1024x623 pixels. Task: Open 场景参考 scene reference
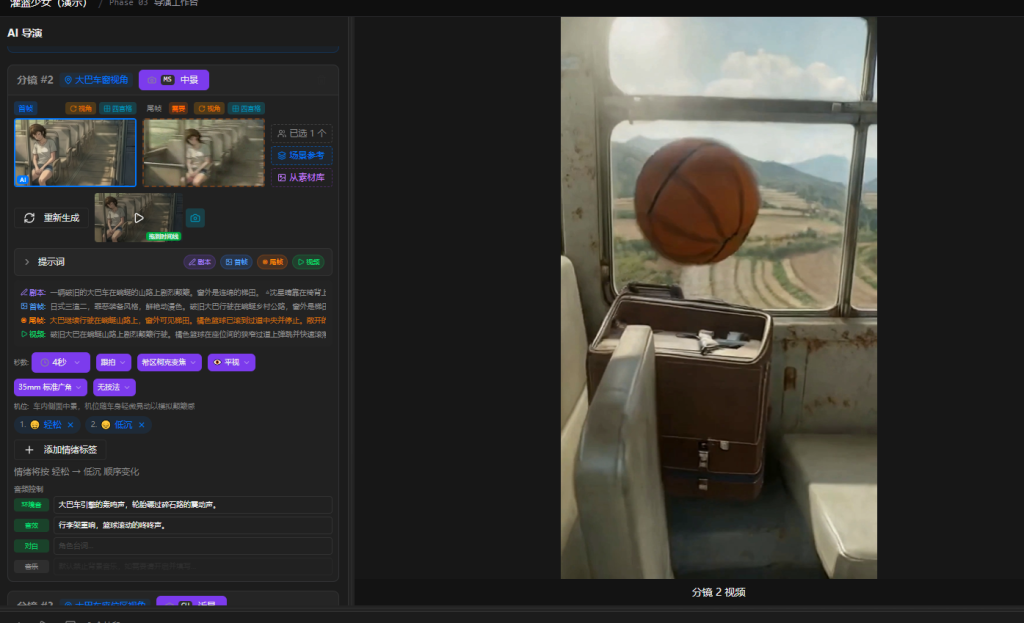302,156
